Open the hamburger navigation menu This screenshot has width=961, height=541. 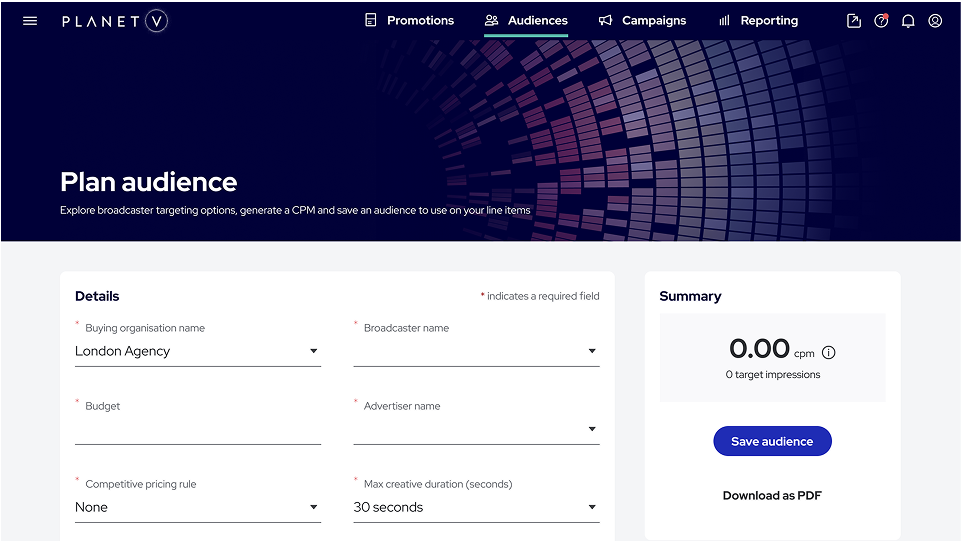click(29, 21)
